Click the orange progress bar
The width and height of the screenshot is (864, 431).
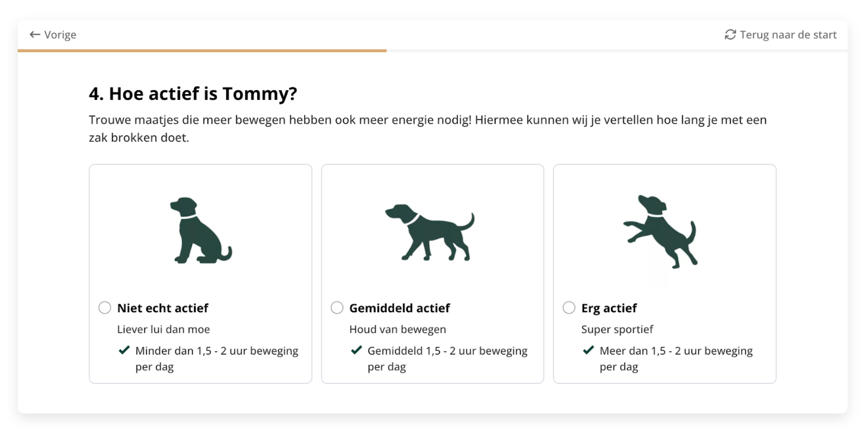point(202,50)
